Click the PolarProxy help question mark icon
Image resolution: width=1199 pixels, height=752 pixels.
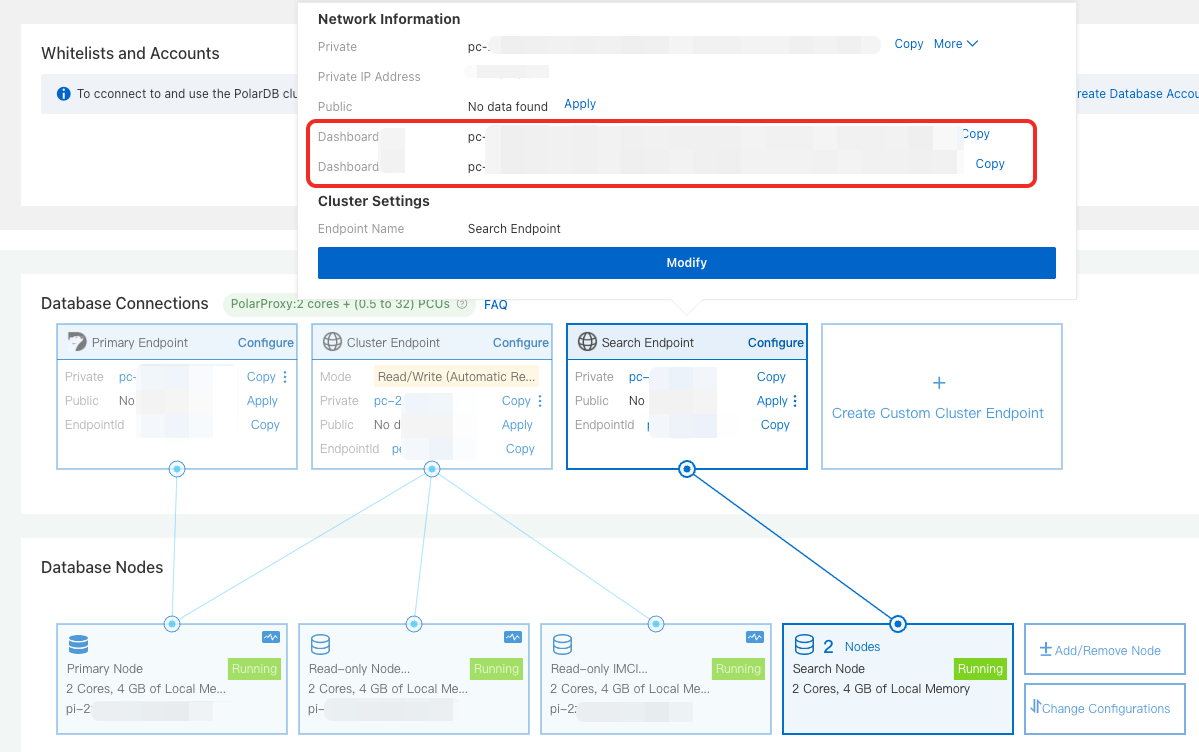462,304
